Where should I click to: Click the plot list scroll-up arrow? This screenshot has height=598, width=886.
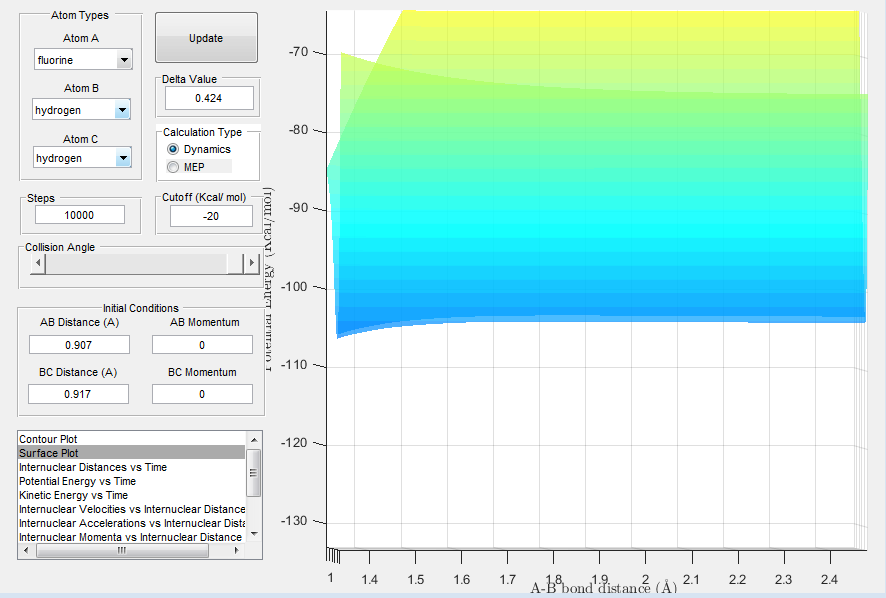pyautogui.click(x=254, y=440)
